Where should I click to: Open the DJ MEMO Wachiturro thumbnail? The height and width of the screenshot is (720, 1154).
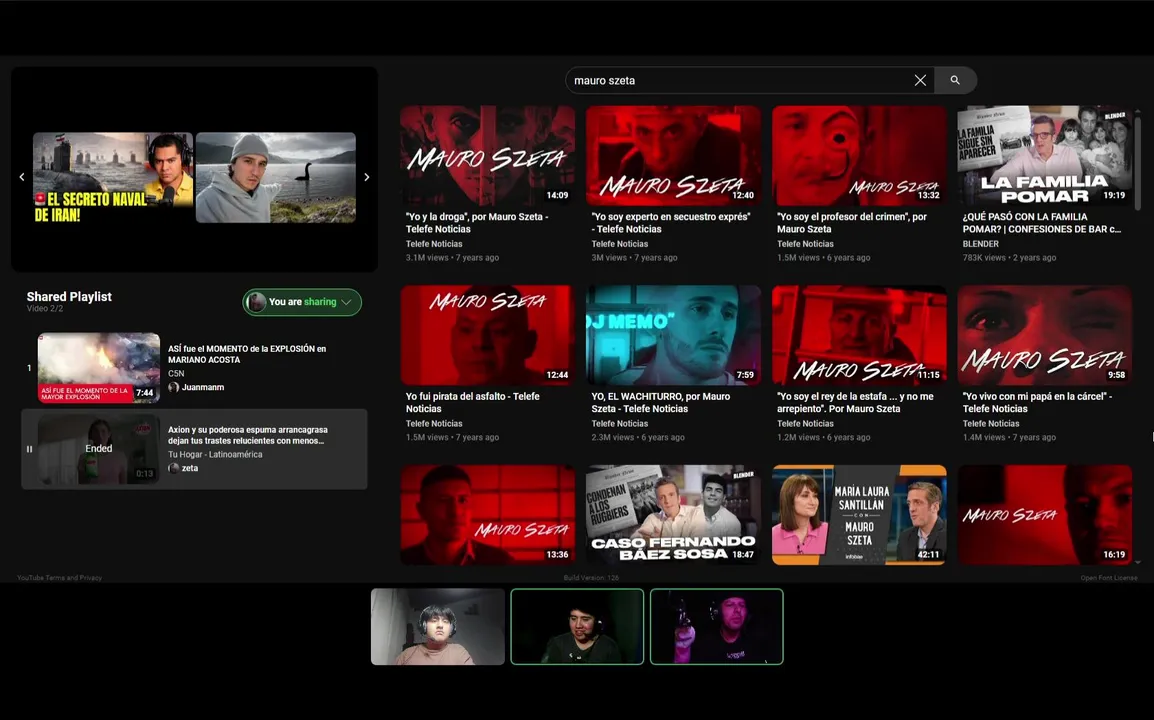pos(673,335)
